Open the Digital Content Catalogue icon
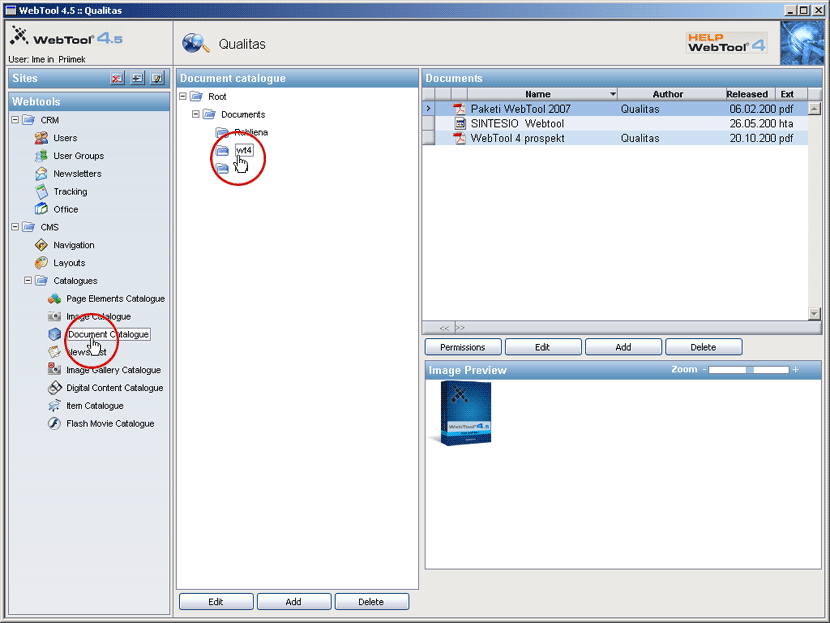 (x=55, y=388)
